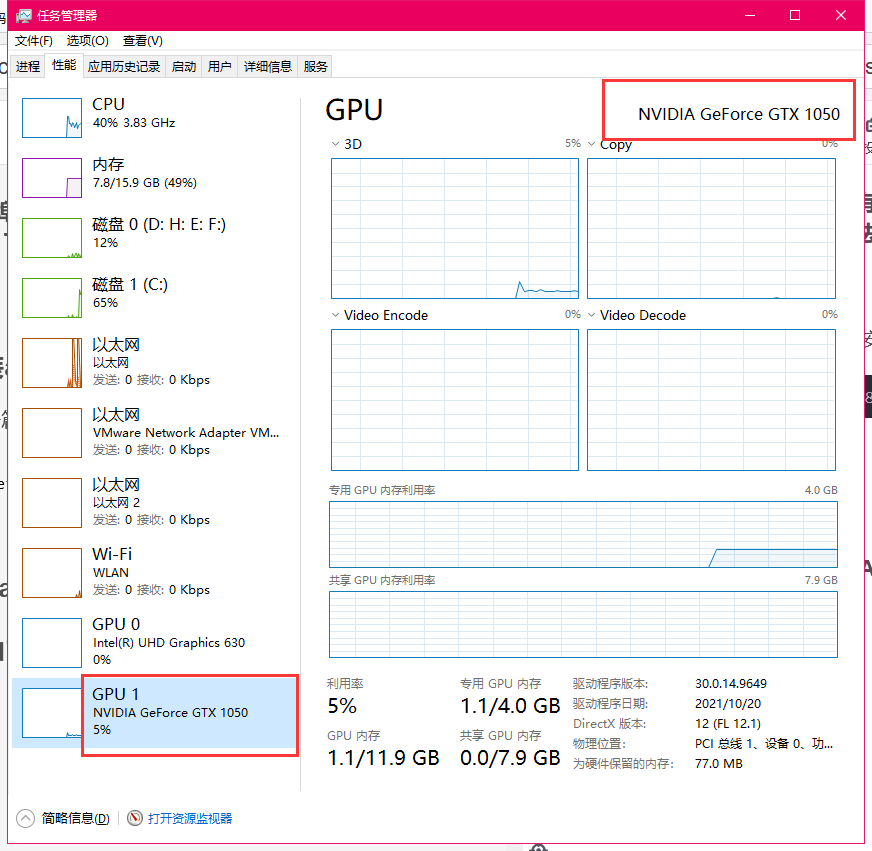Select the 内存 (Memory) graph thumbnail
Screen dimensions: 872x851
(x=150, y=177)
